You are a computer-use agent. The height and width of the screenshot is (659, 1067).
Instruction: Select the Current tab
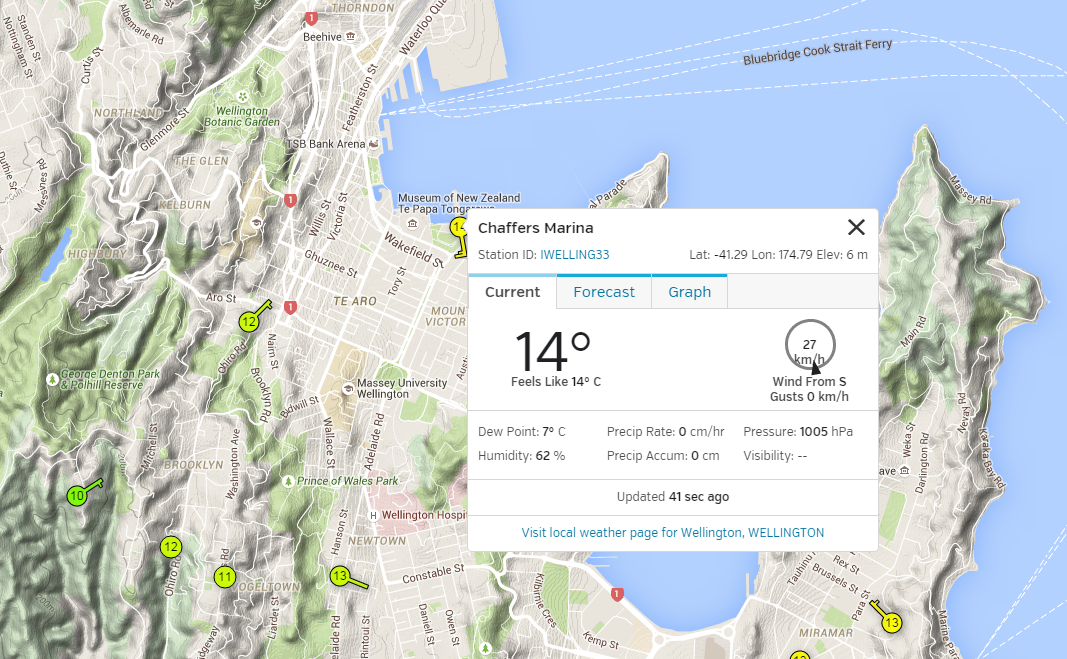pyautogui.click(x=512, y=292)
